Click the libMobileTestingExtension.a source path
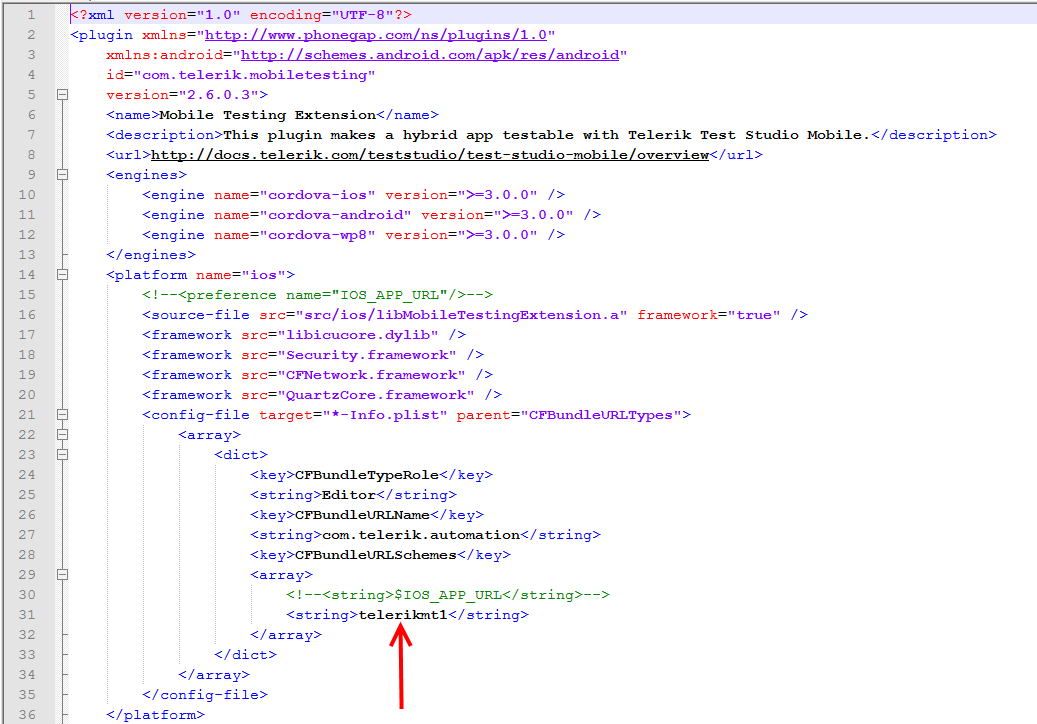This screenshot has width=1037, height=724. [x=461, y=315]
